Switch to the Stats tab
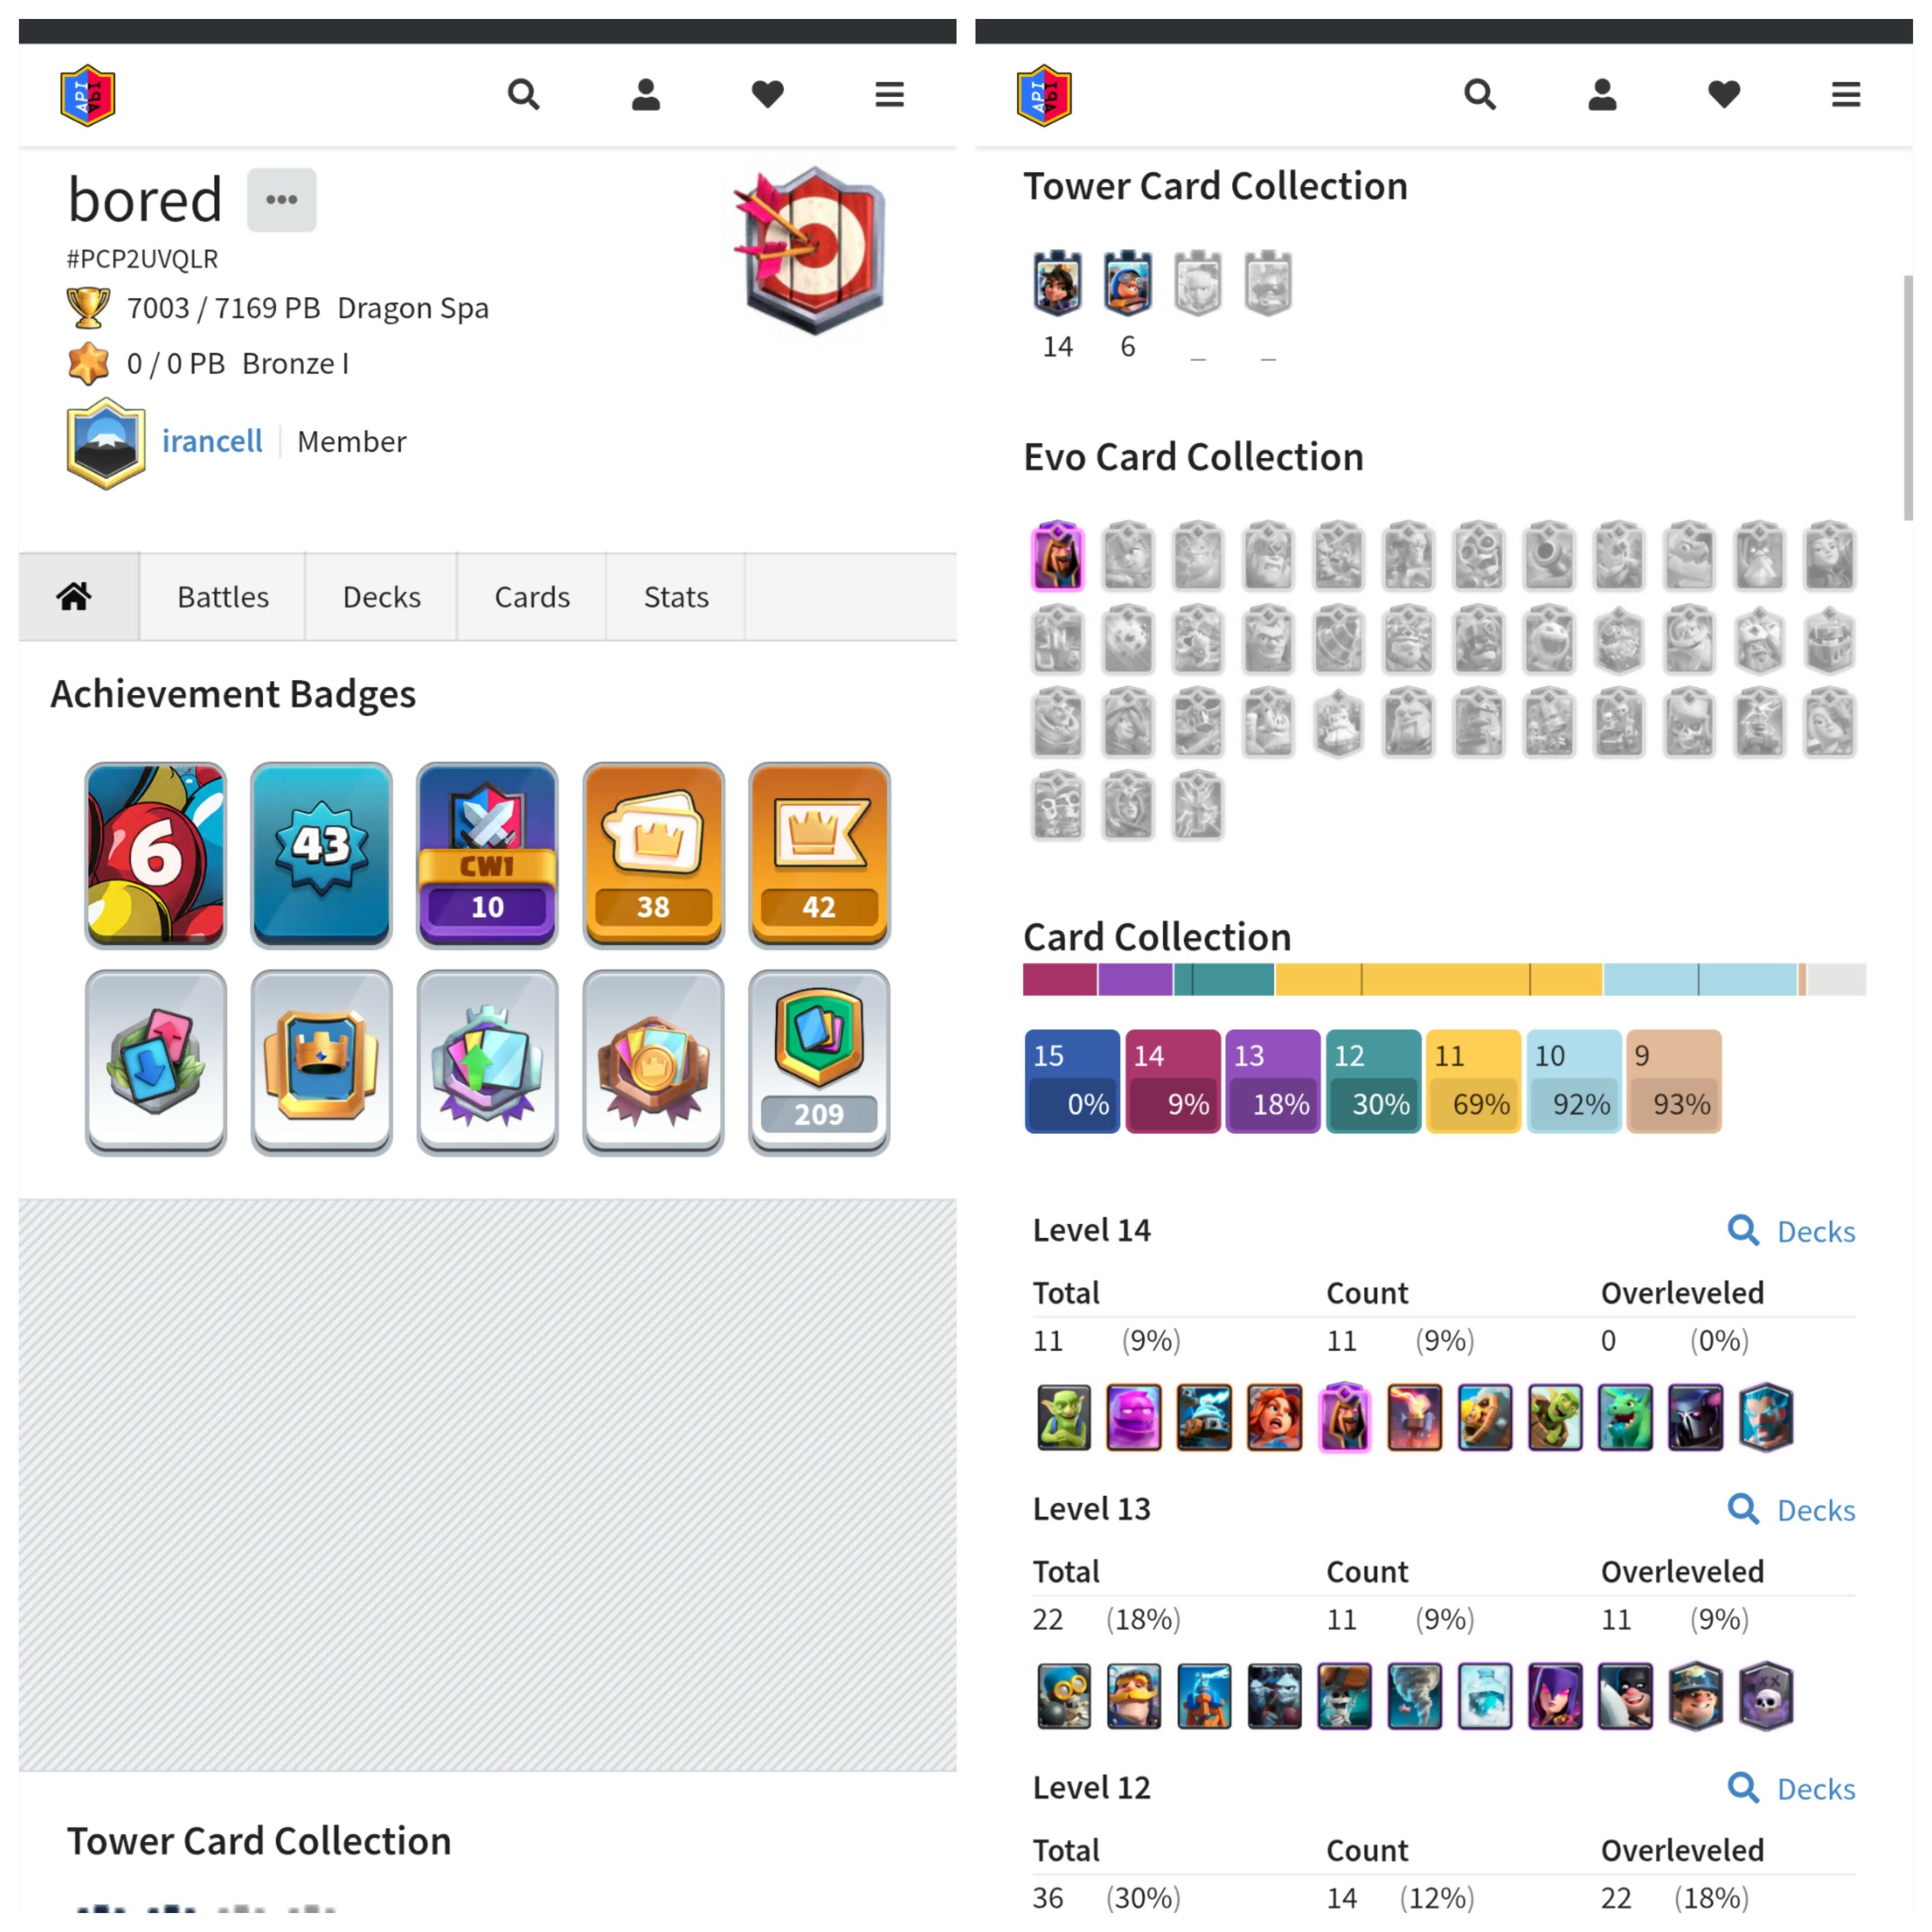 coord(676,597)
